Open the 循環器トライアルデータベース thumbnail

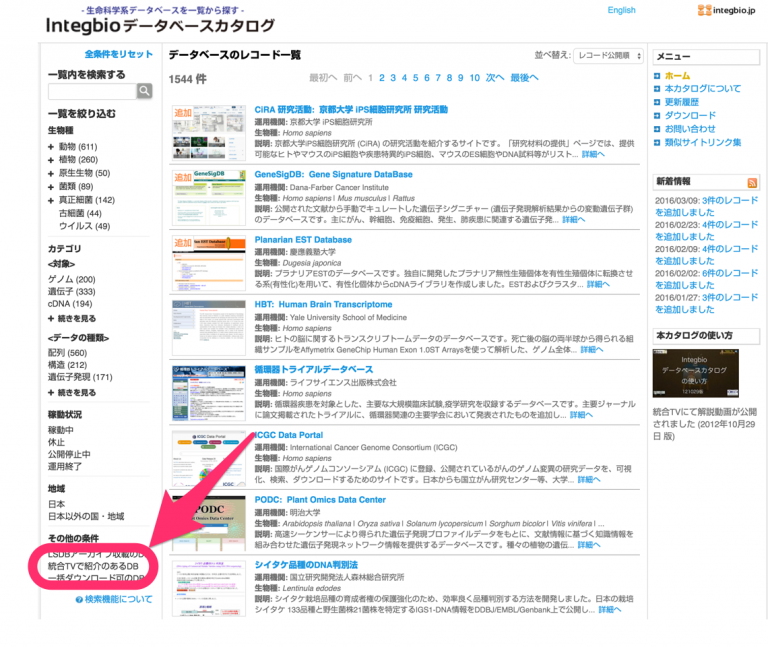click(x=209, y=393)
